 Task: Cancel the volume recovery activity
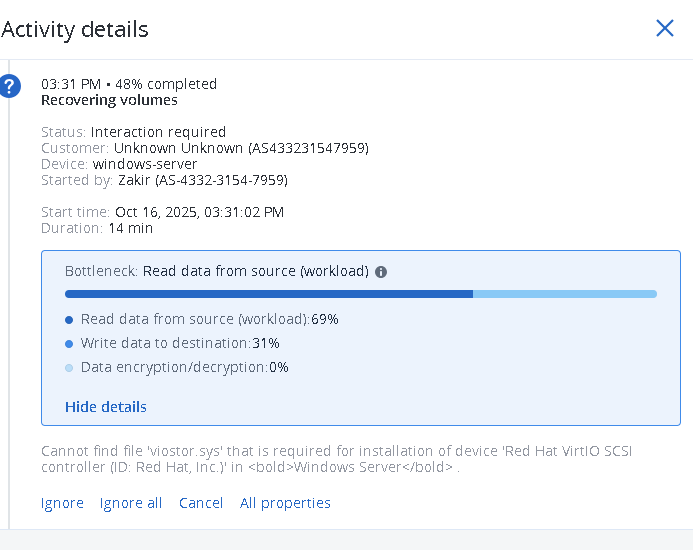click(201, 503)
